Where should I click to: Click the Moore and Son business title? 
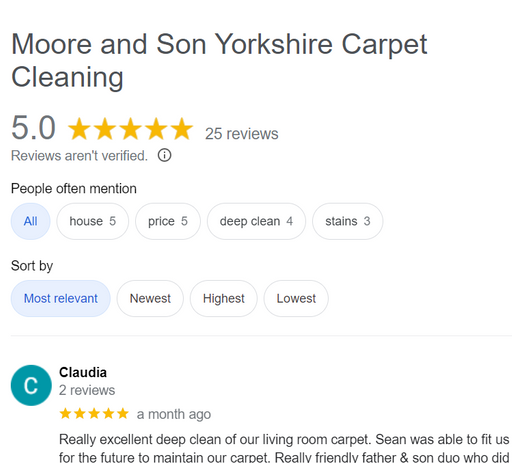[219, 60]
